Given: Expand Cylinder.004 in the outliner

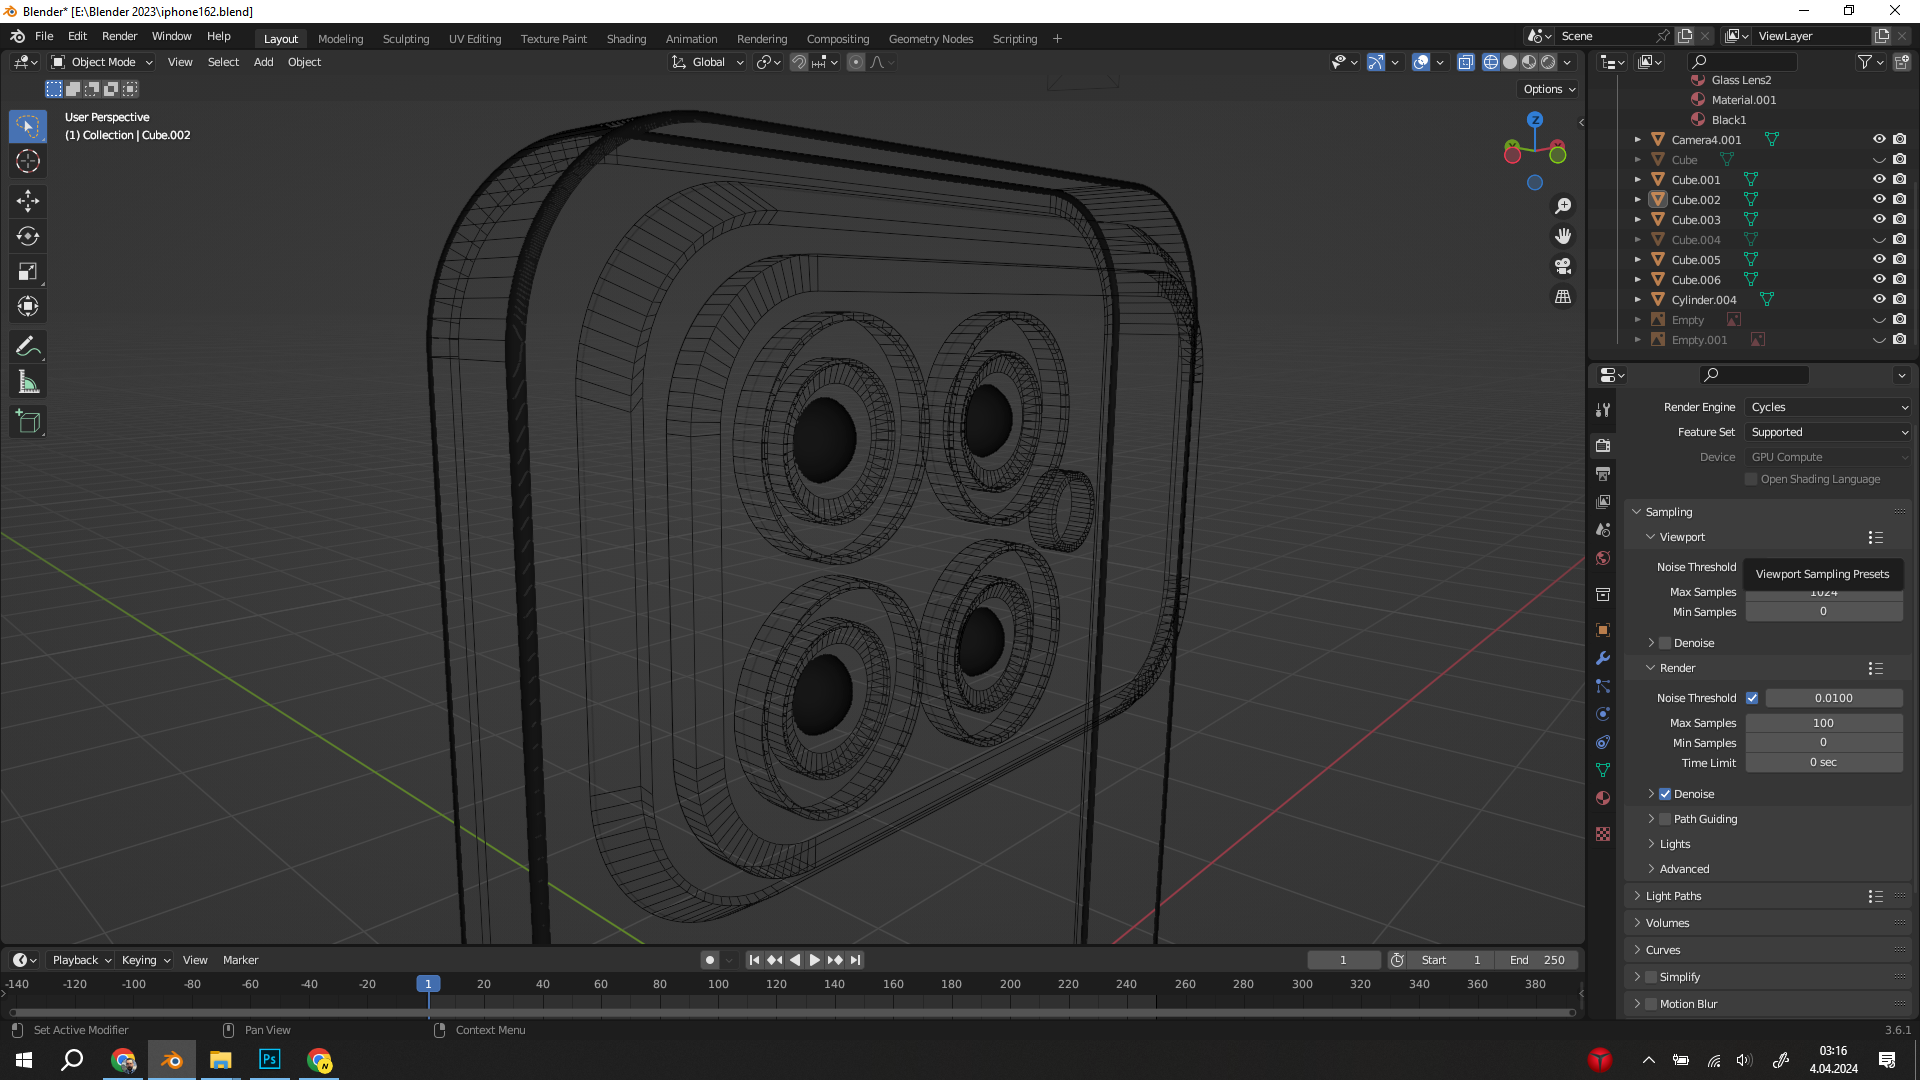Looking at the screenshot, I should pyautogui.click(x=1637, y=300).
